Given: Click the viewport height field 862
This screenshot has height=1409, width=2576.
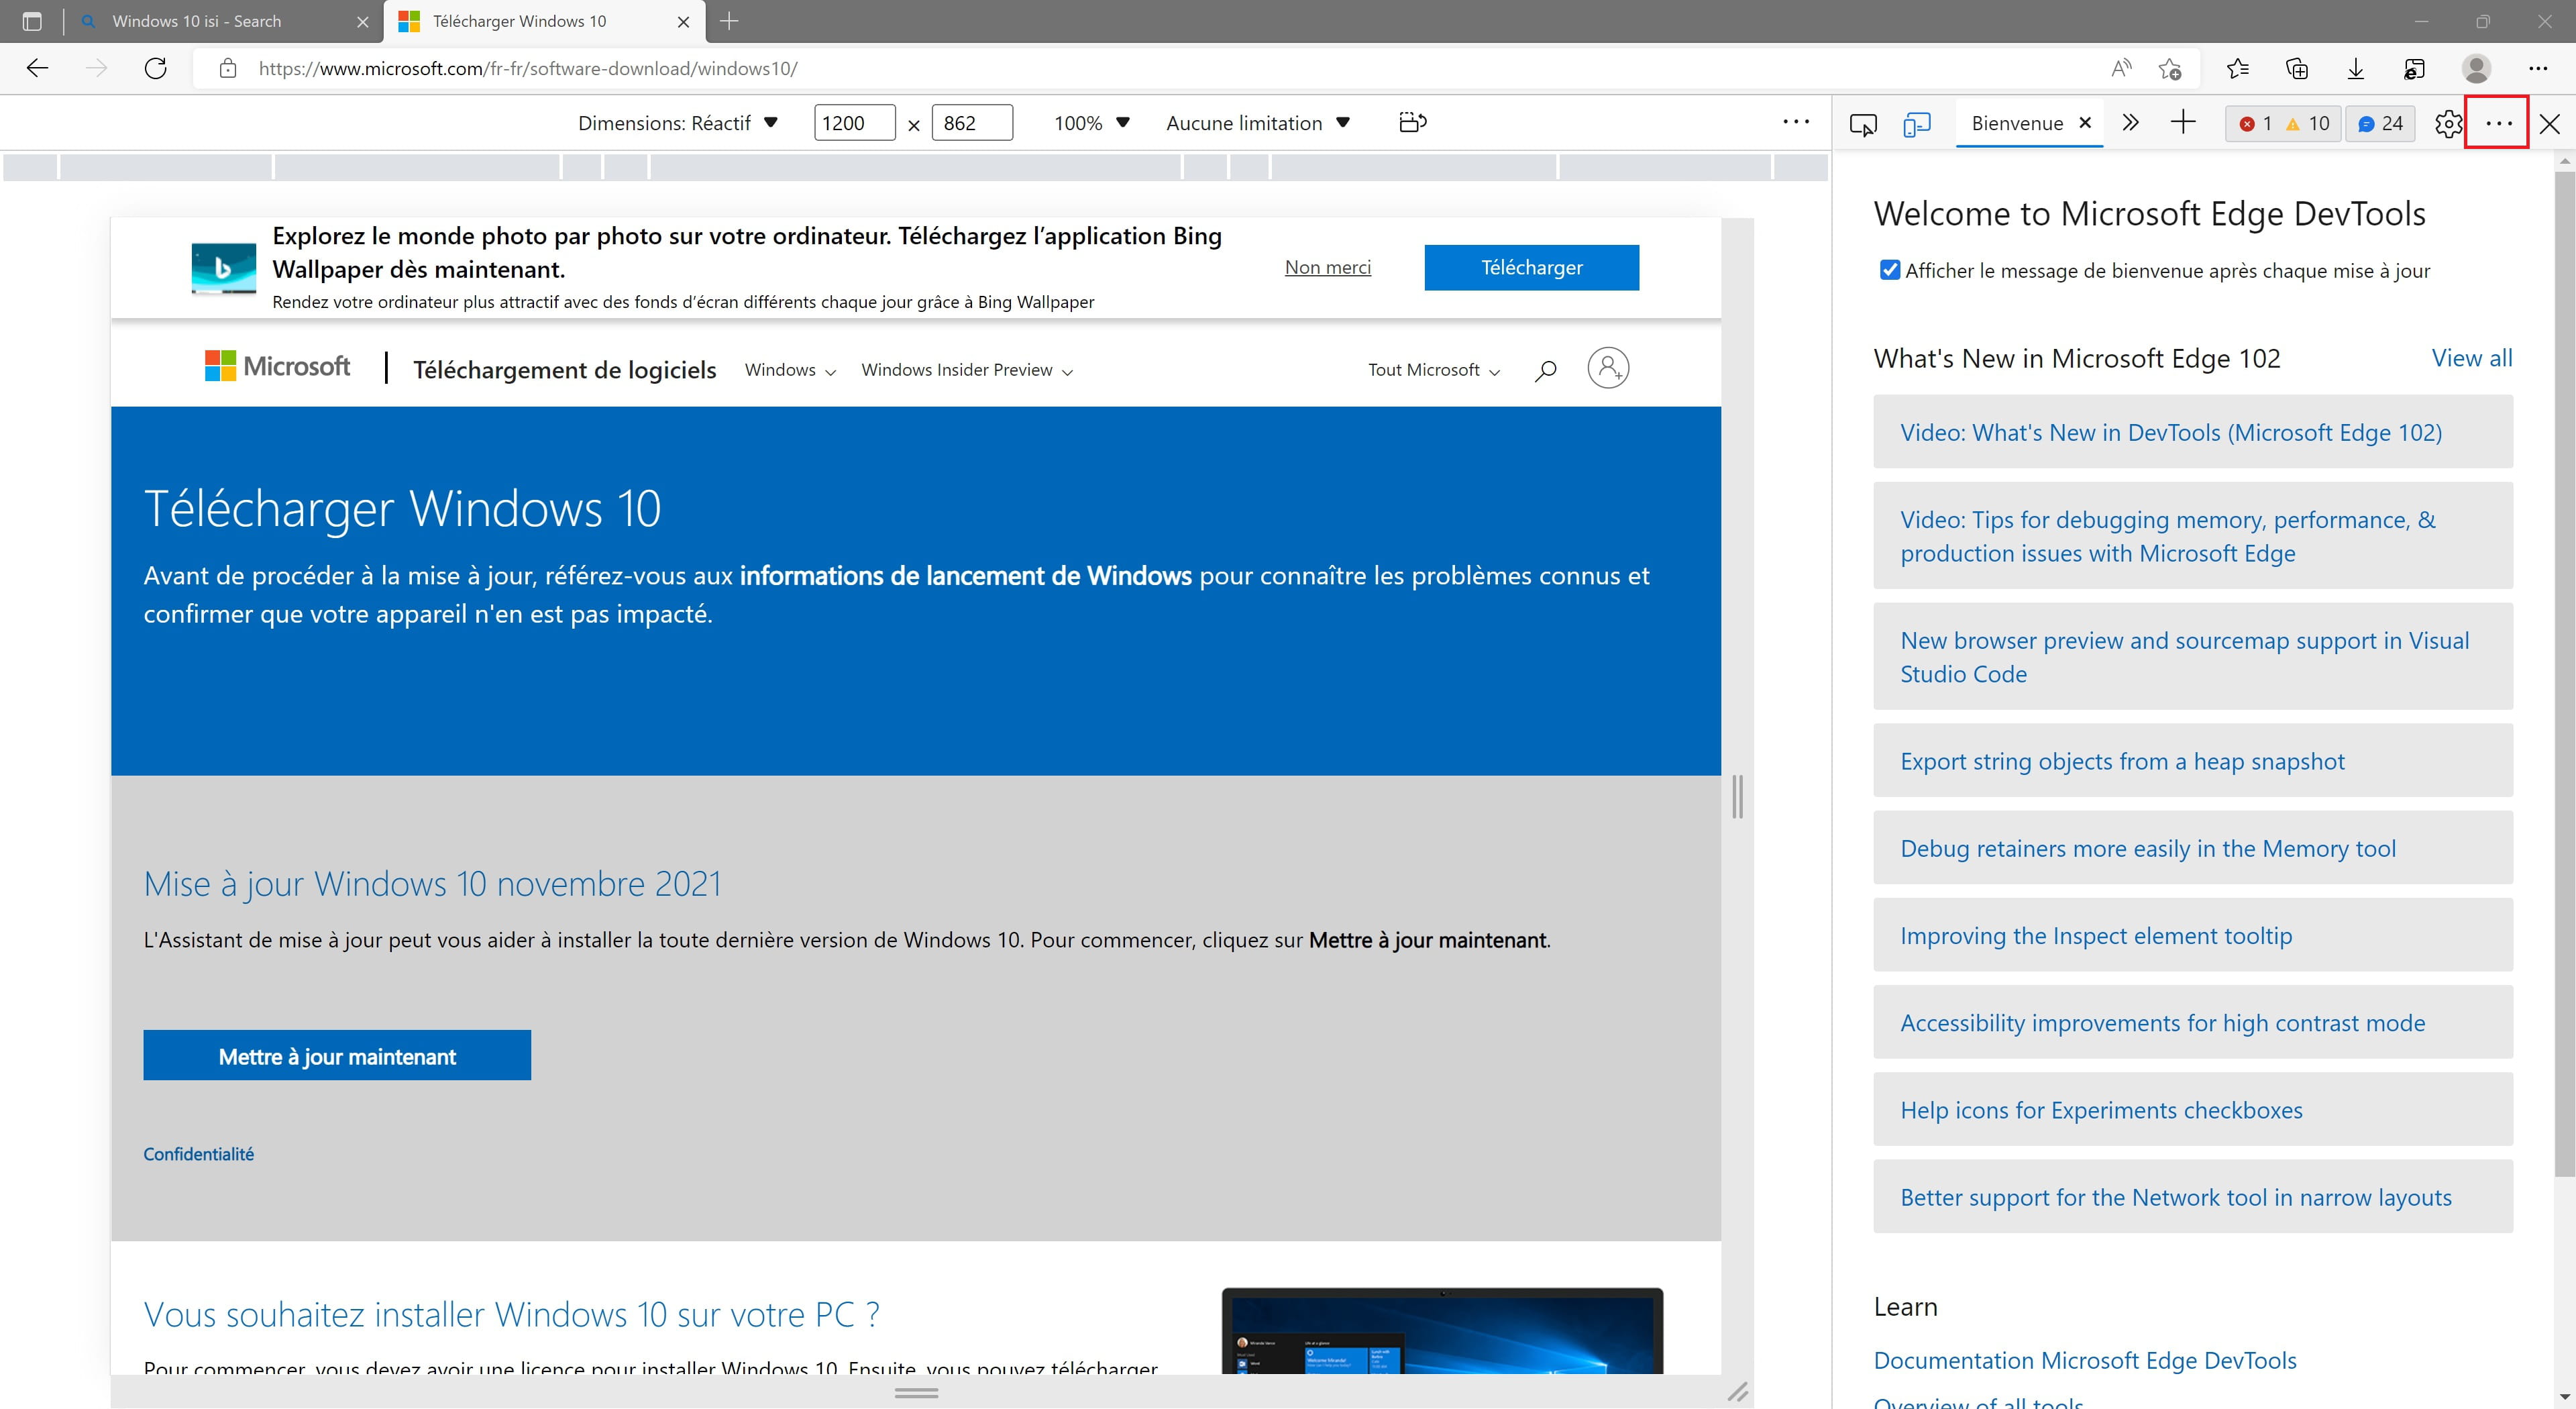Looking at the screenshot, I should pos(972,123).
